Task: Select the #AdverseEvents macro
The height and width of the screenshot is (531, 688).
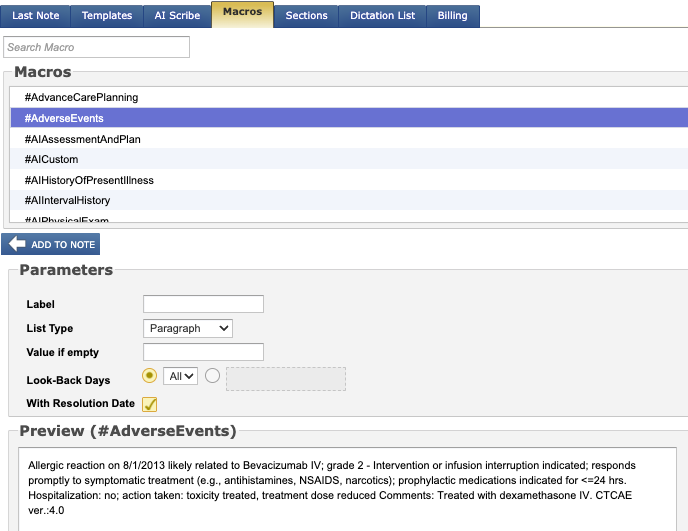Action: point(66,118)
